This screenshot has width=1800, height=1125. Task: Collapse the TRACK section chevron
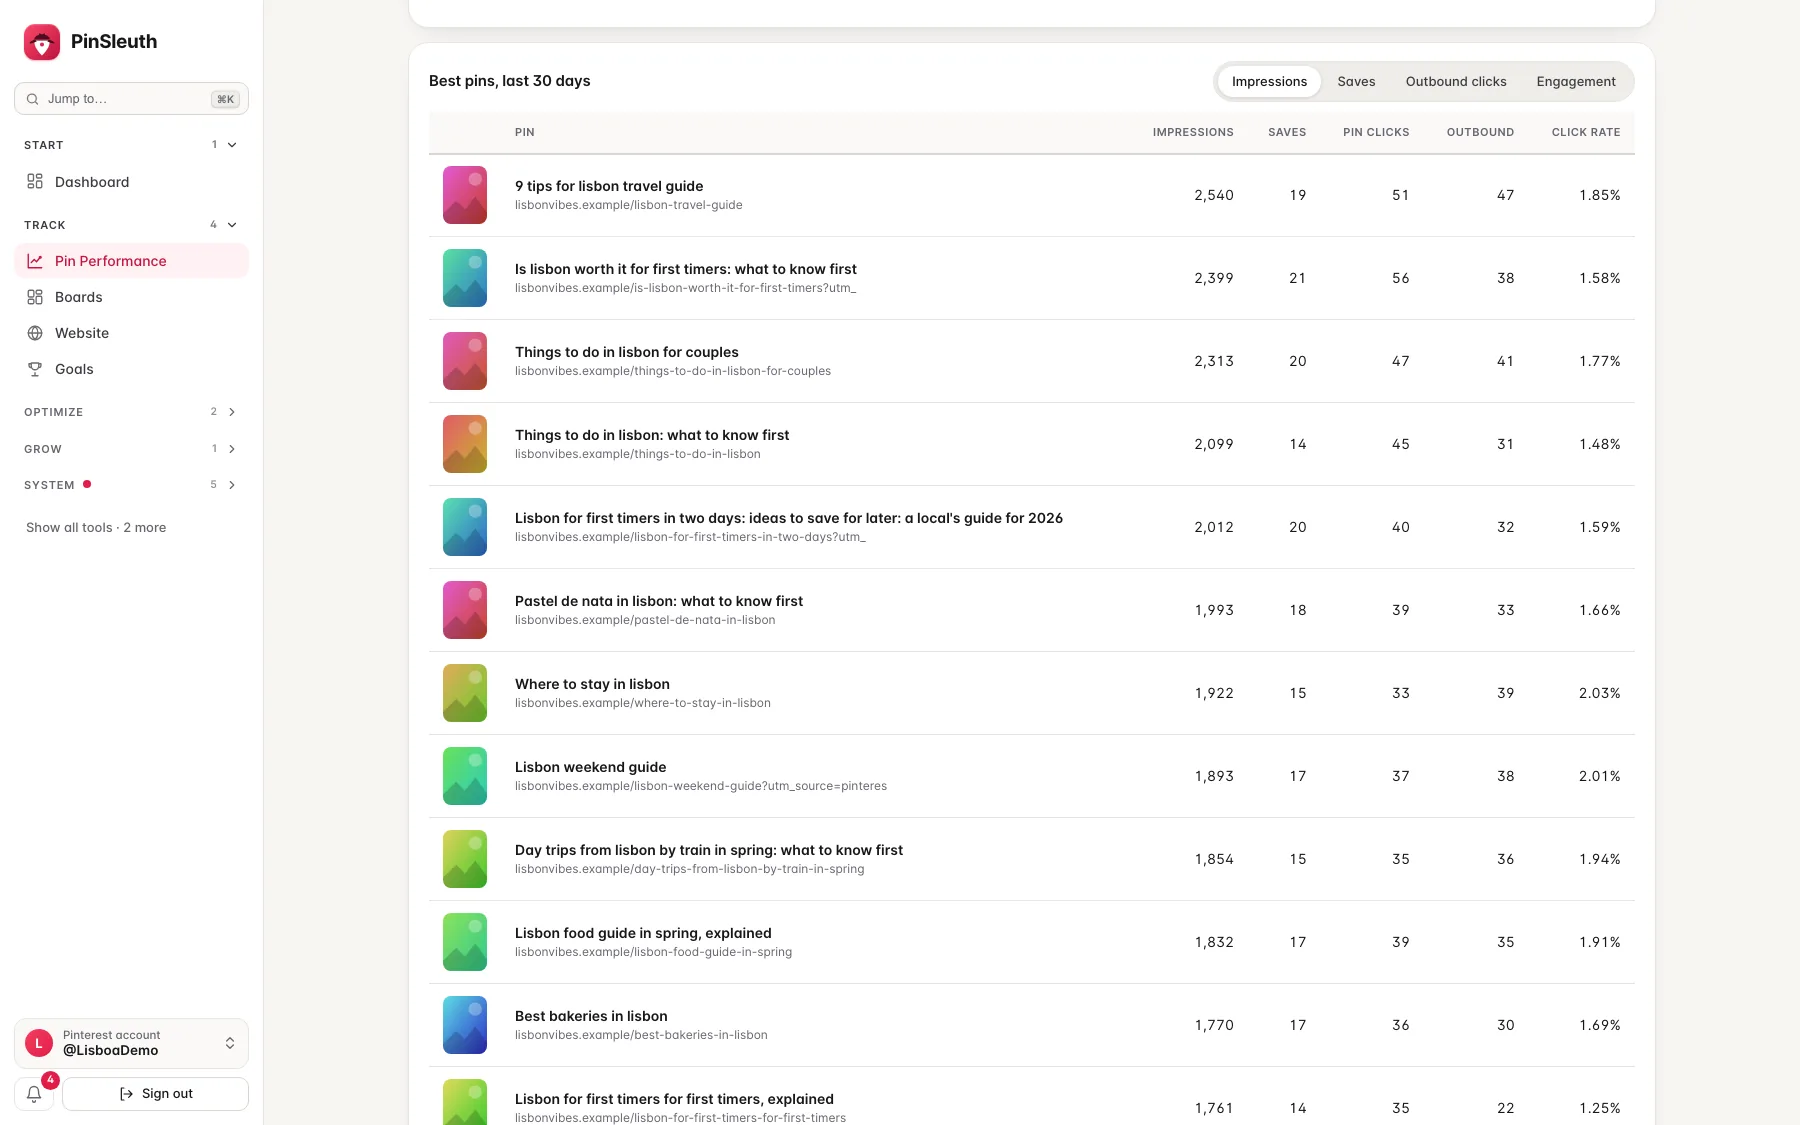pyautogui.click(x=232, y=225)
